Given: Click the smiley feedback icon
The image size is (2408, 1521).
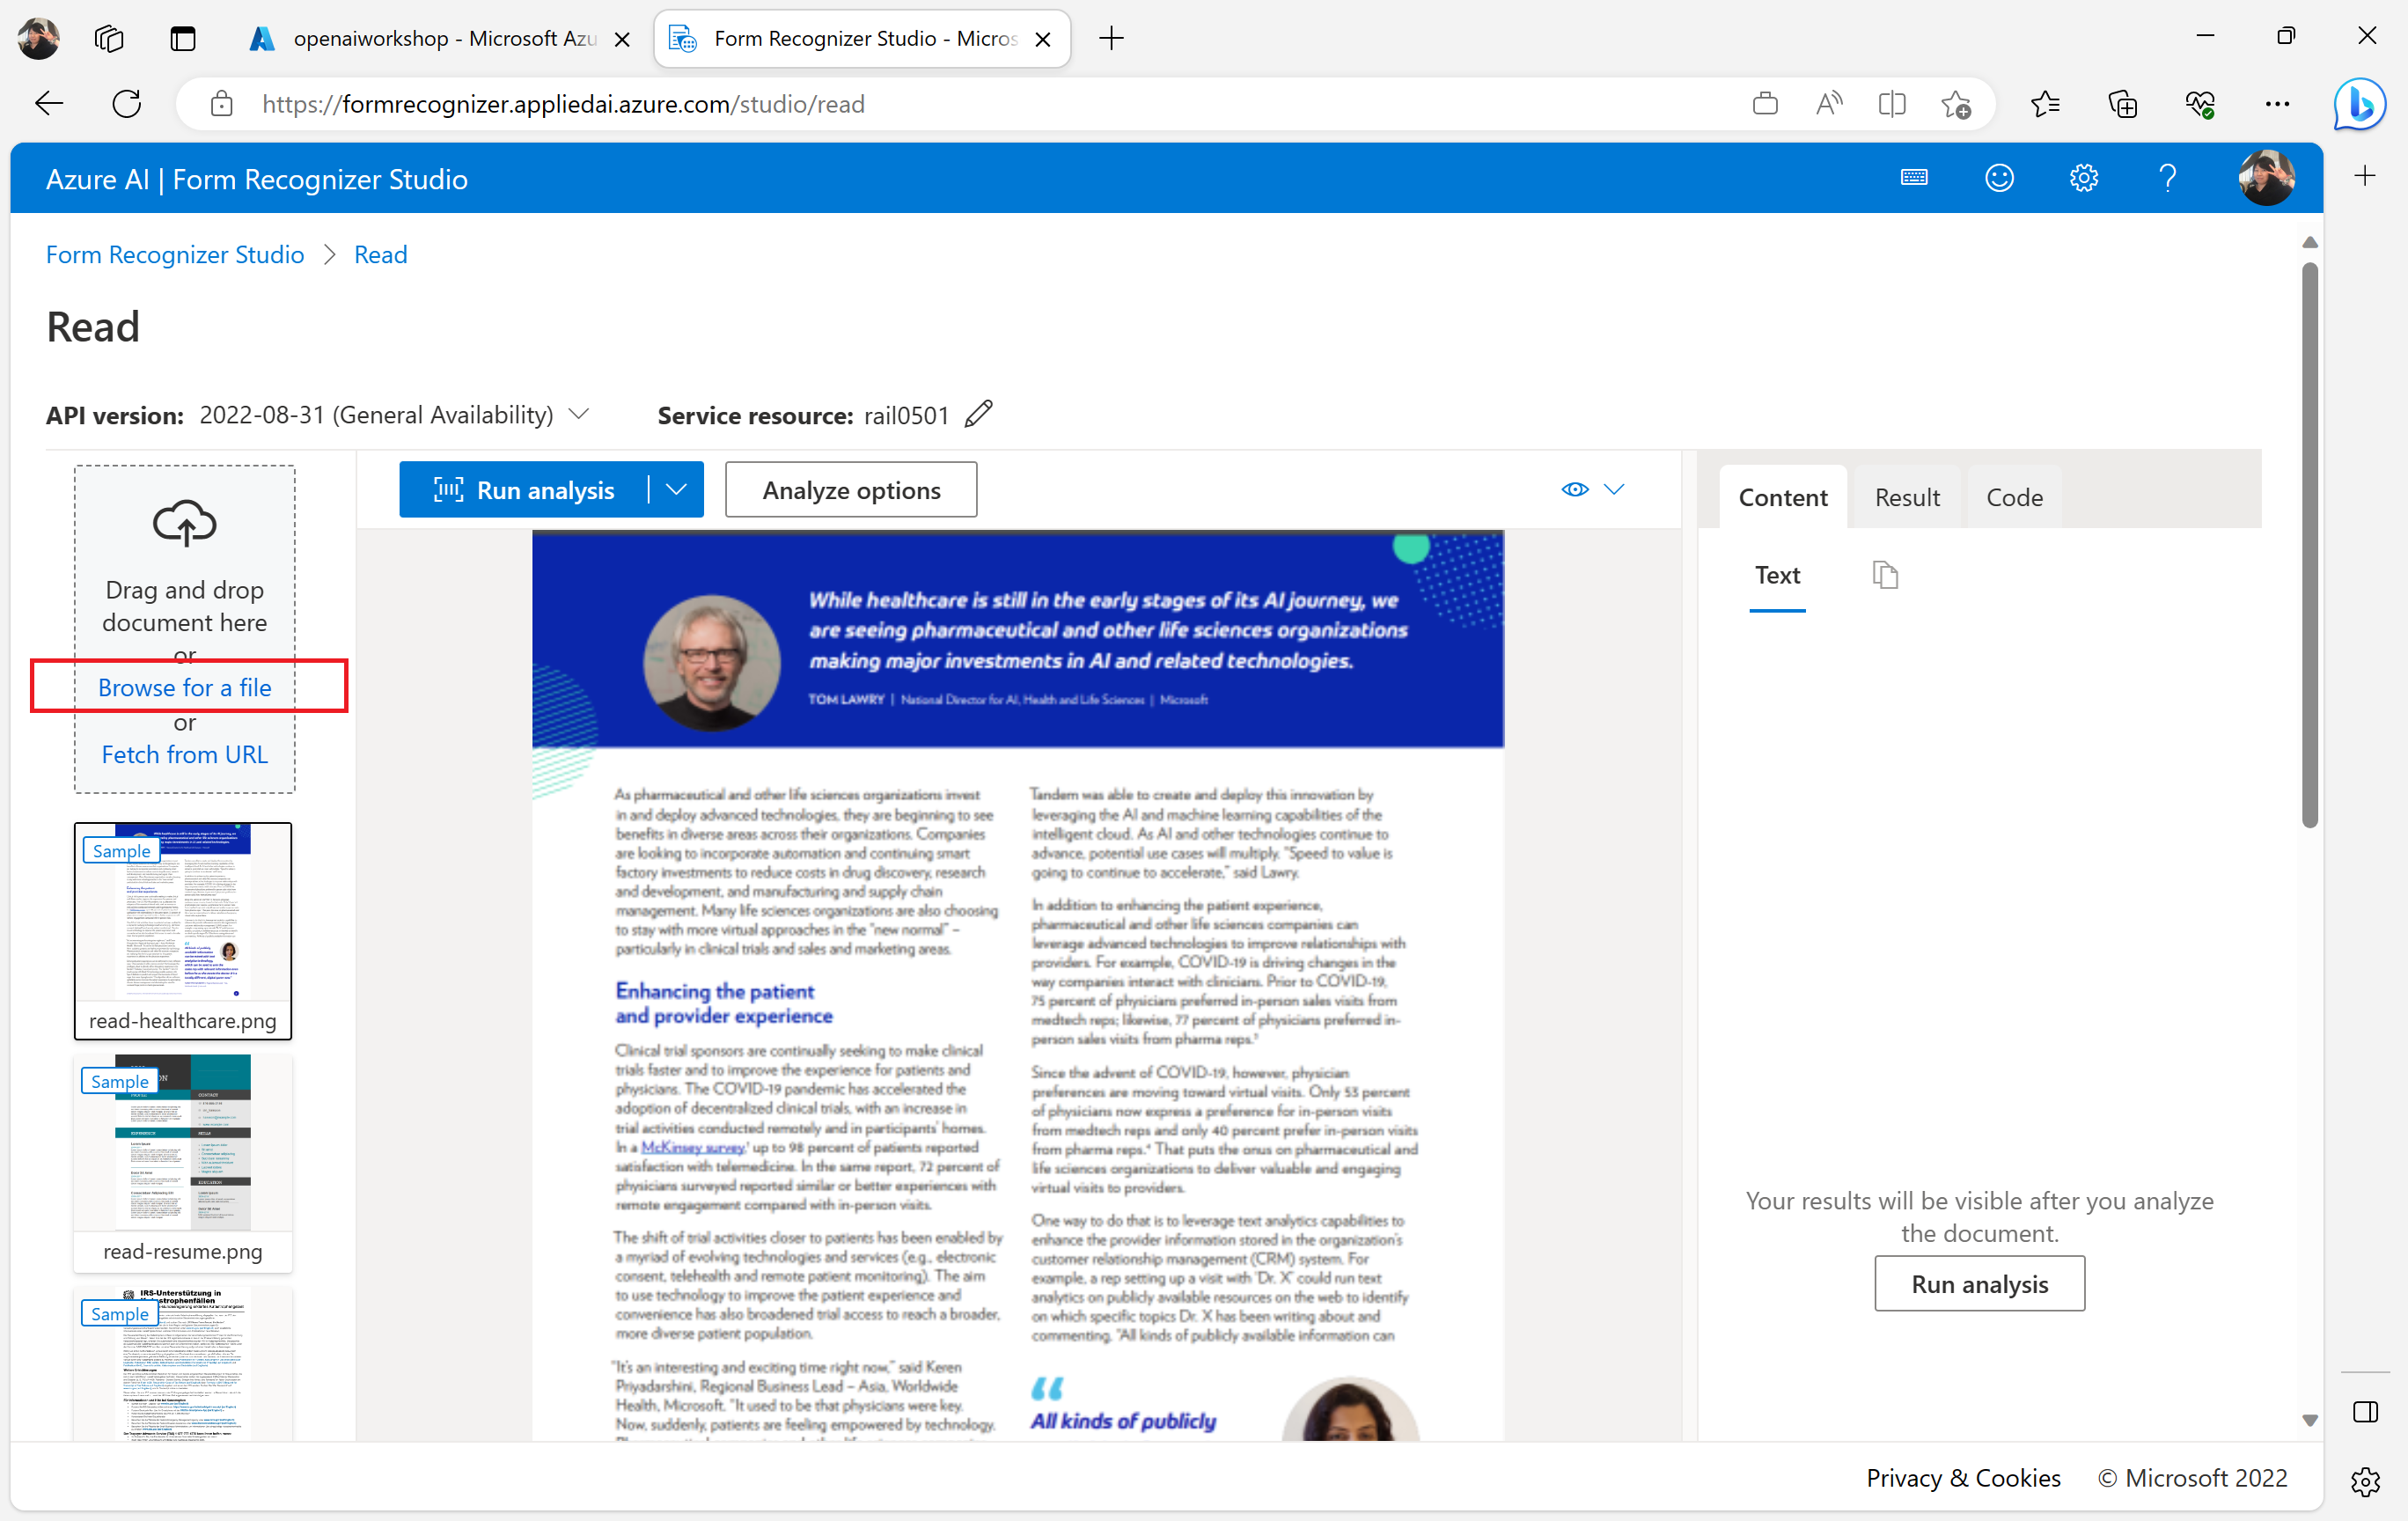Looking at the screenshot, I should pyautogui.click(x=1998, y=179).
